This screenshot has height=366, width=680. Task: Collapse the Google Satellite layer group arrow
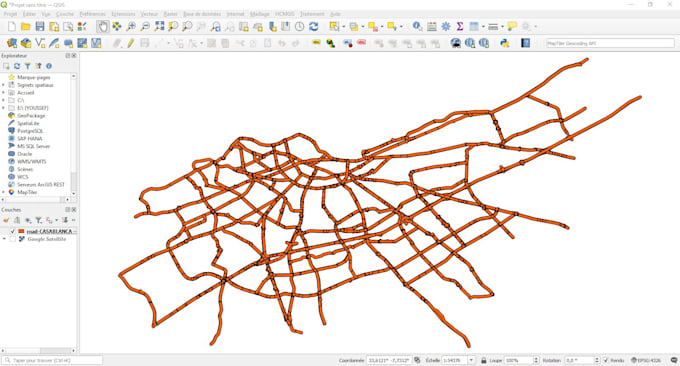coord(4,239)
